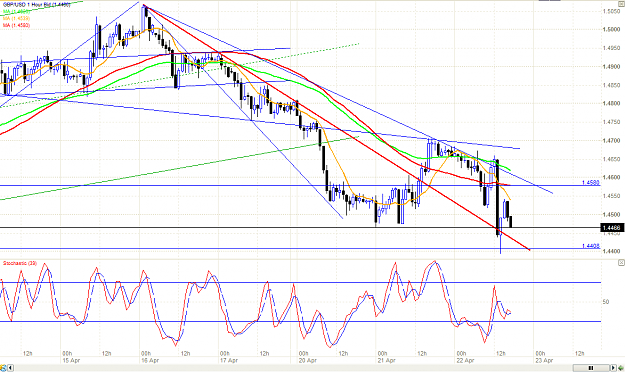The height and width of the screenshot is (372, 625).
Task: Click the 1.4580 horizontal line label
Action: coord(591,183)
